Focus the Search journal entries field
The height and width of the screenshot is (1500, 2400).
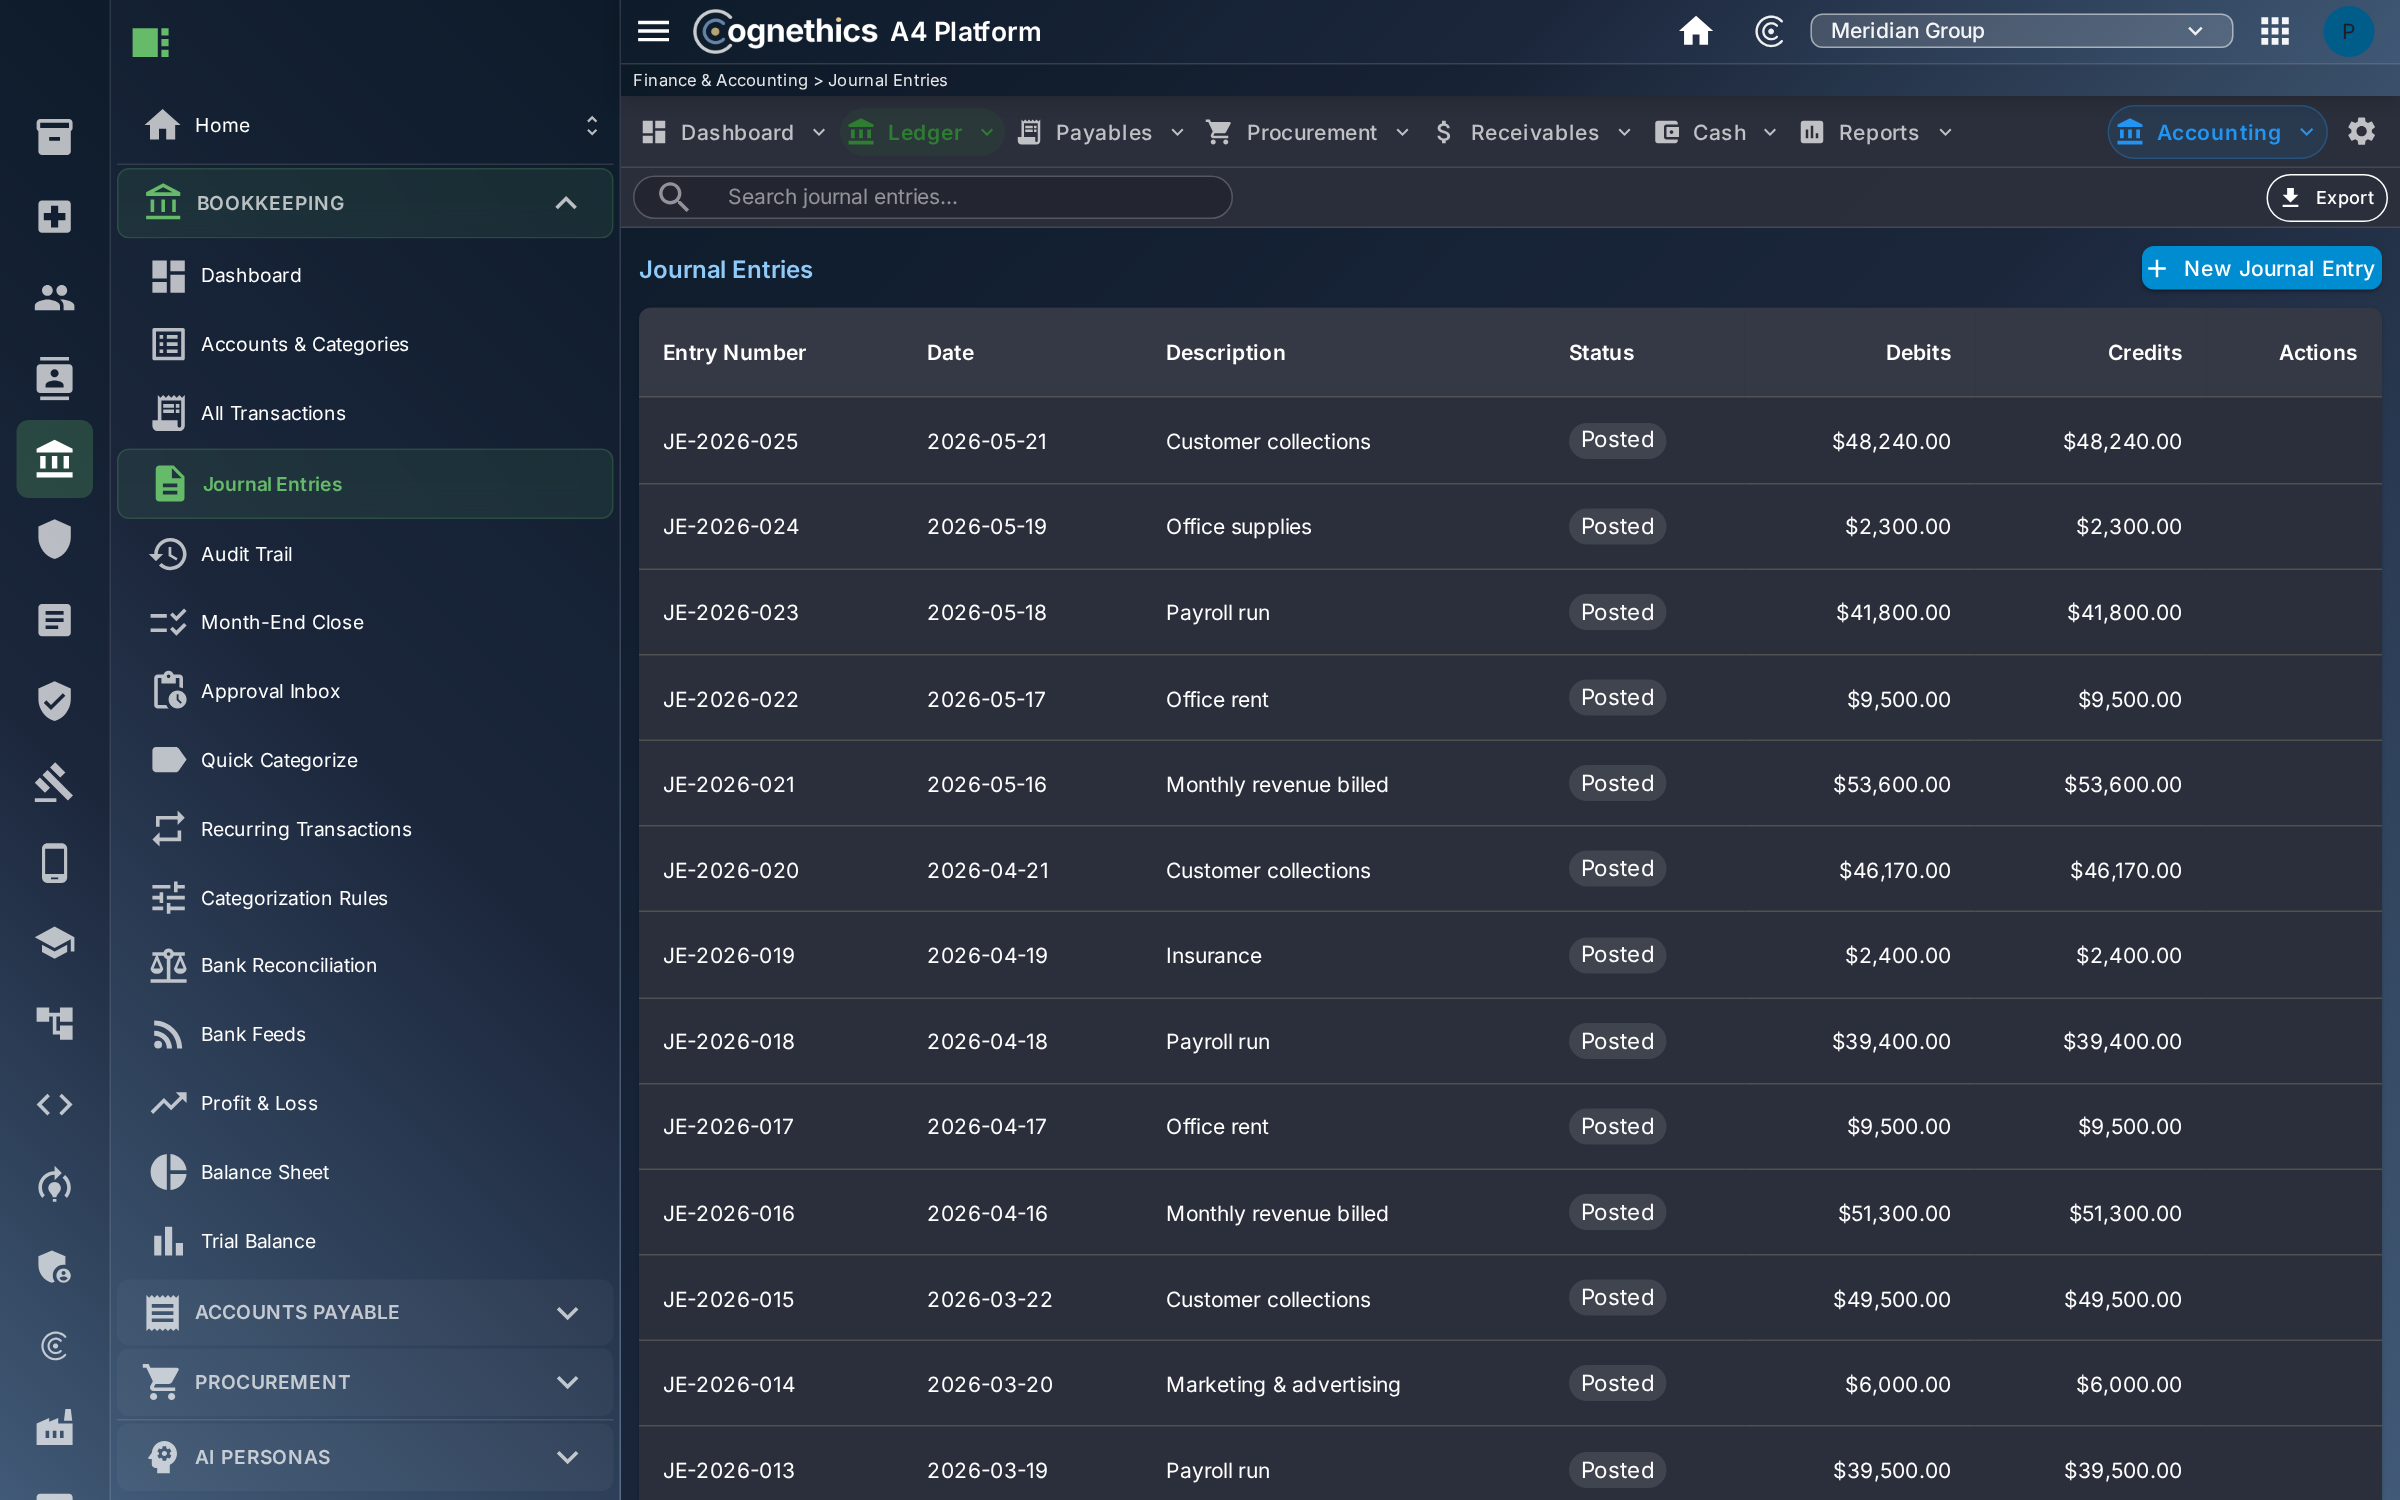click(x=932, y=197)
